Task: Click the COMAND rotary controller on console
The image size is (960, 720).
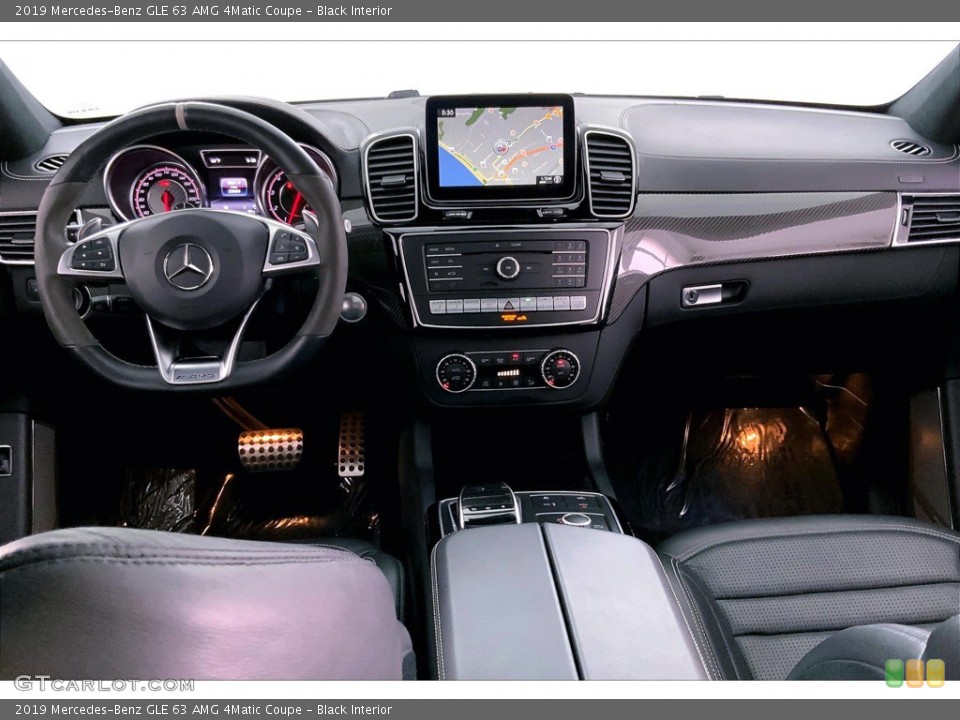Action: (x=576, y=520)
